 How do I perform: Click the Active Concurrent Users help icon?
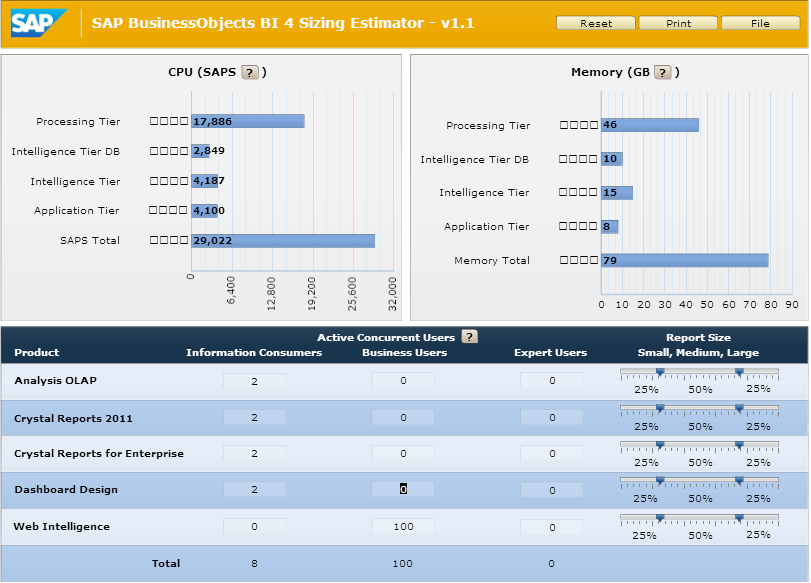(x=469, y=337)
